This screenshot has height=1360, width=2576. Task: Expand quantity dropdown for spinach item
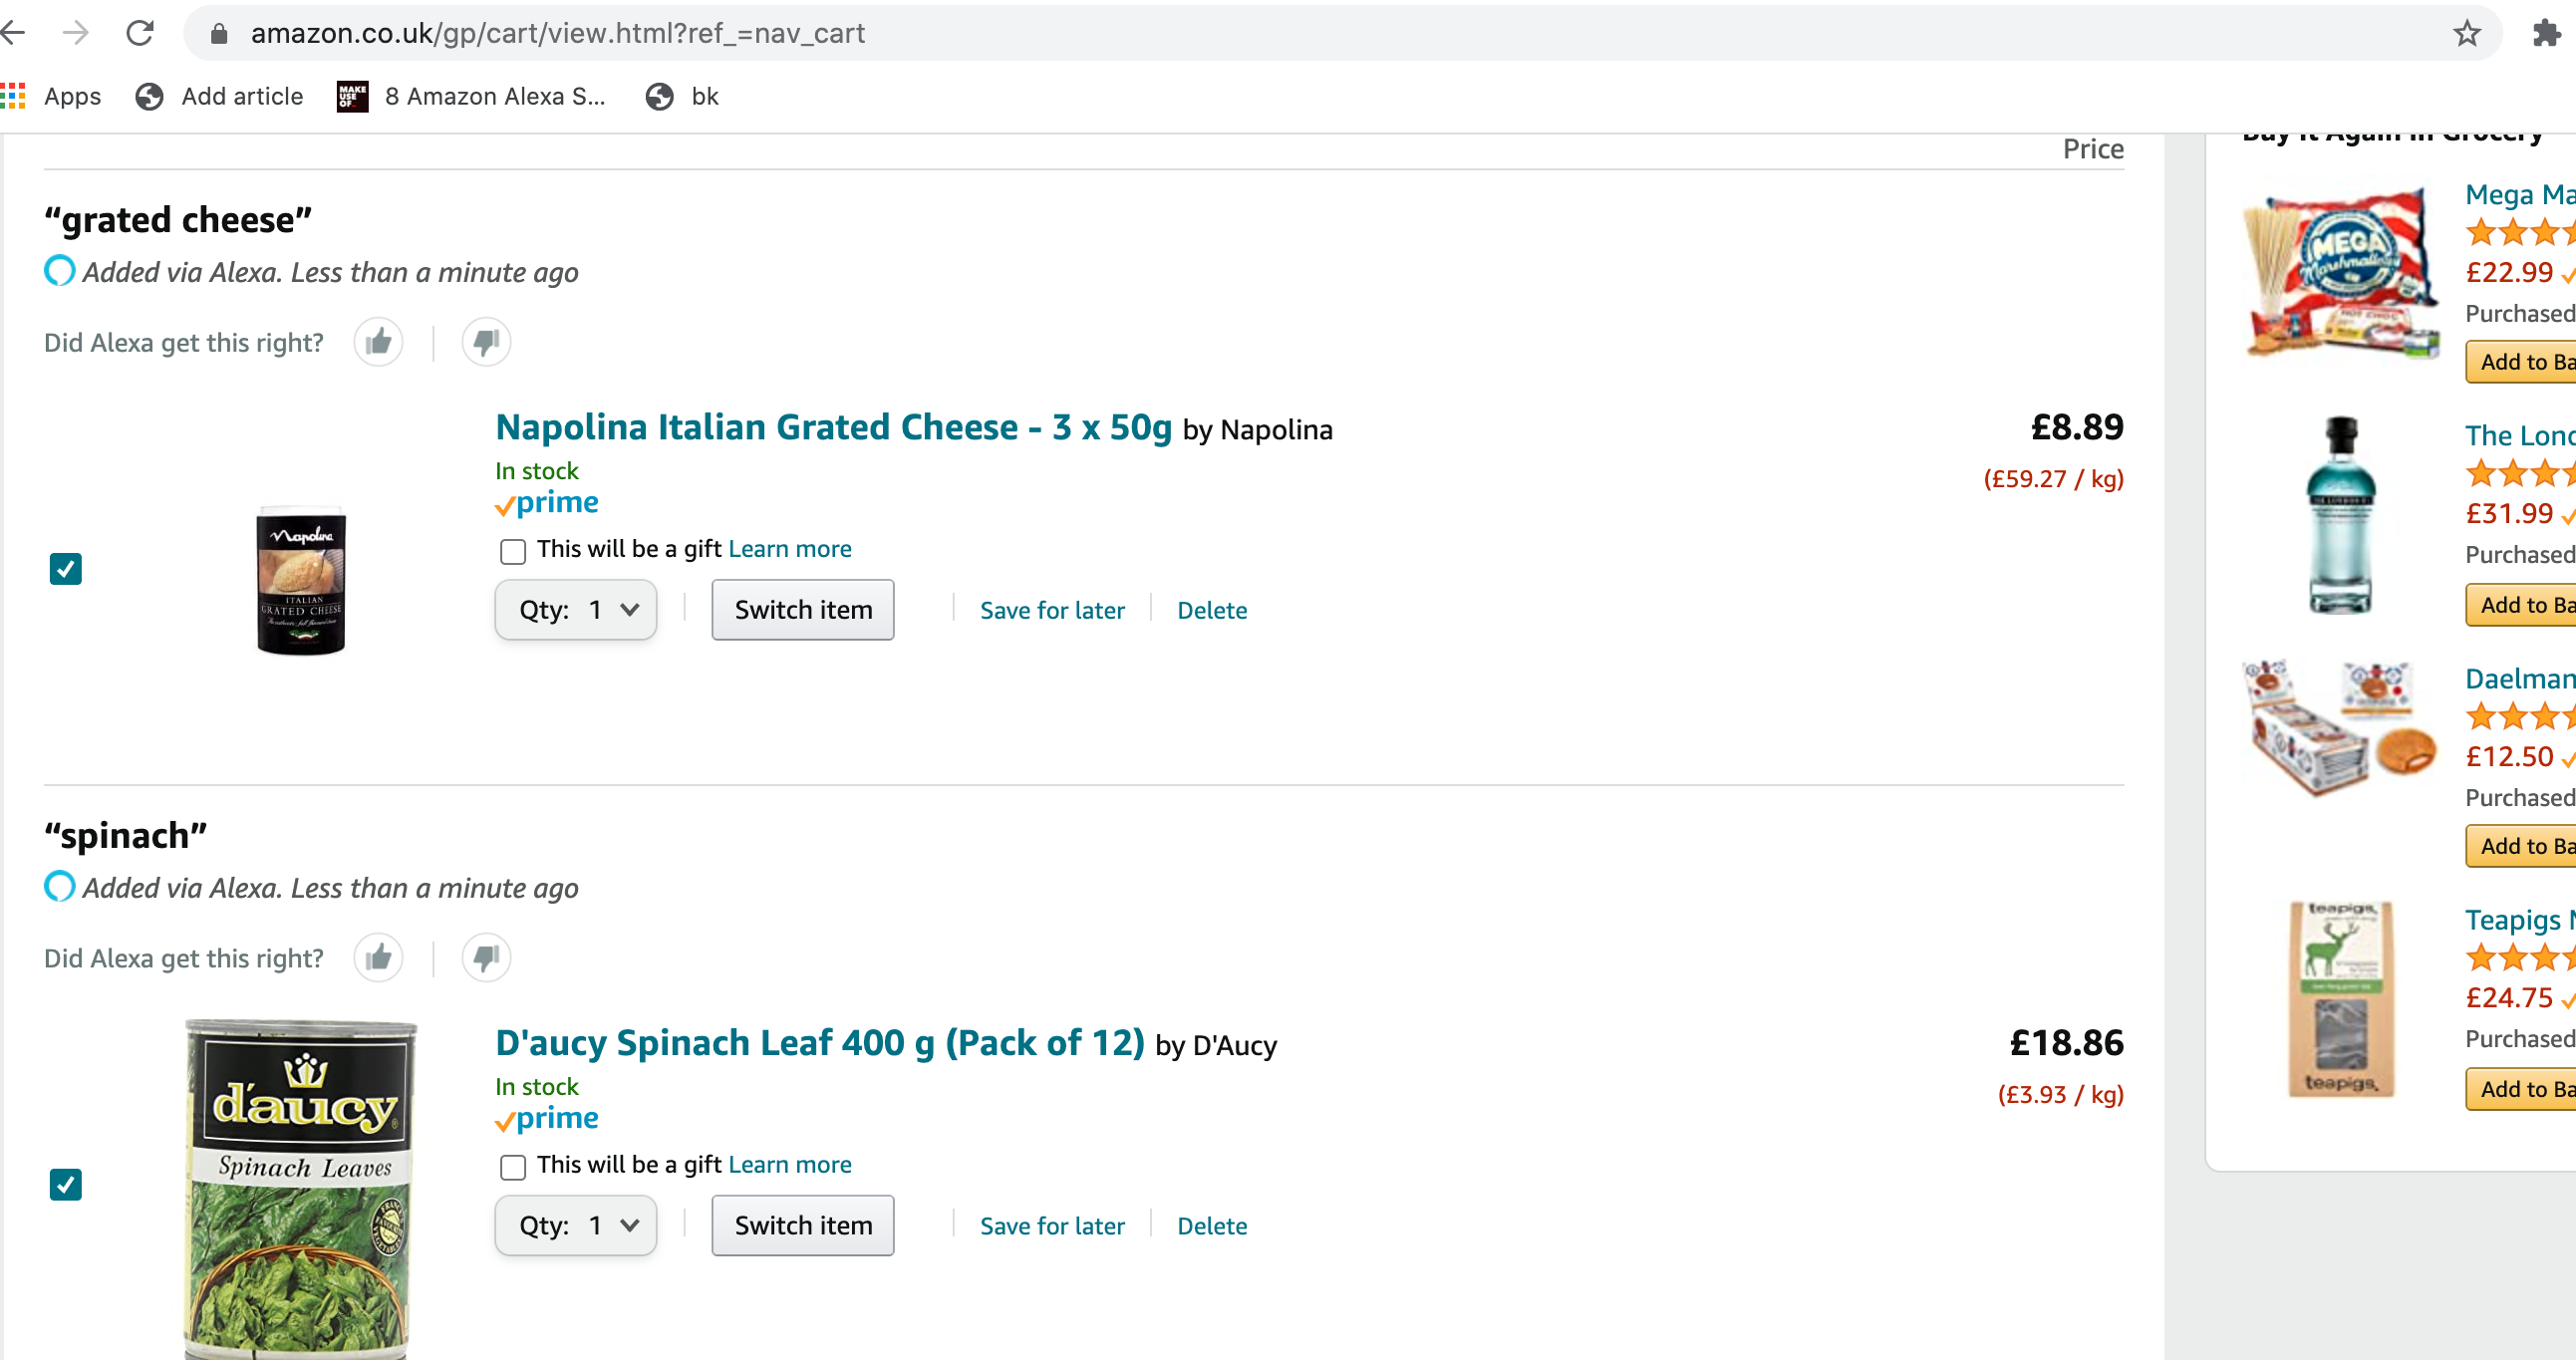click(x=576, y=1224)
